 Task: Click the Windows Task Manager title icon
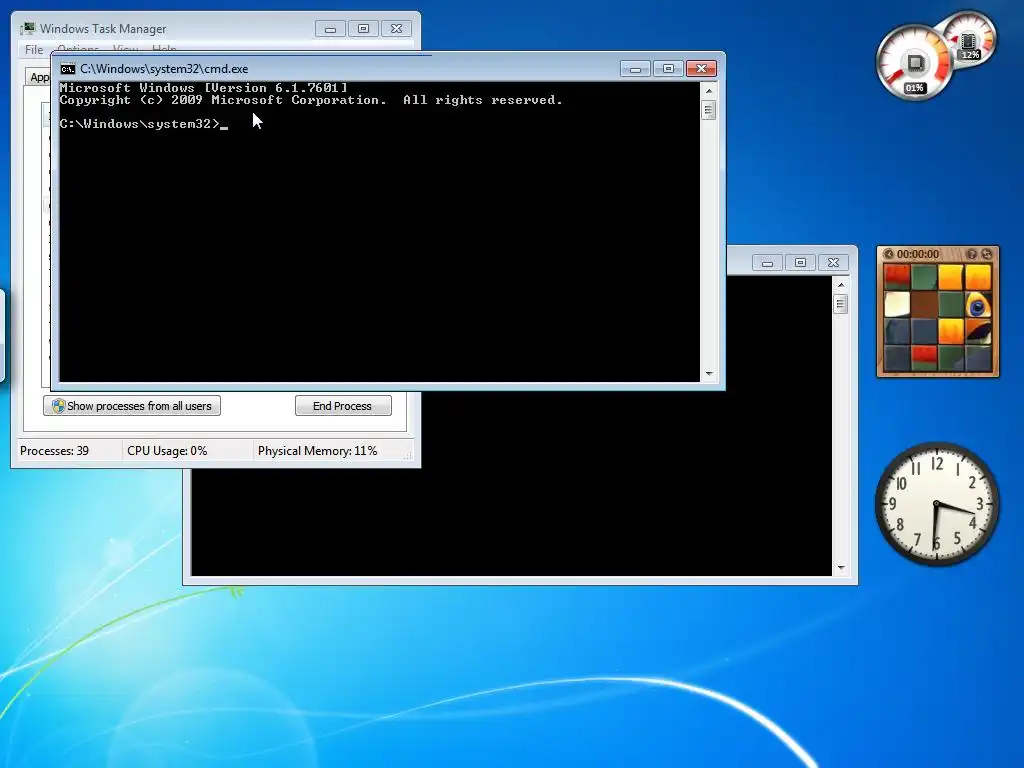point(28,28)
